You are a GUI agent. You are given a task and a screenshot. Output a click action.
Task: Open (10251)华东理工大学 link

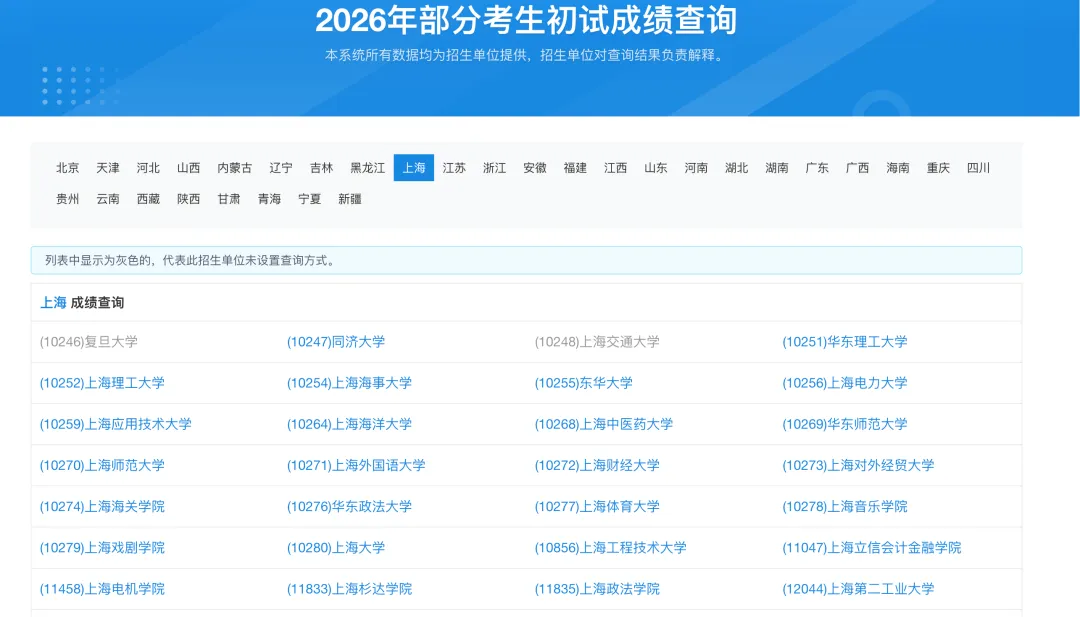[844, 342]
